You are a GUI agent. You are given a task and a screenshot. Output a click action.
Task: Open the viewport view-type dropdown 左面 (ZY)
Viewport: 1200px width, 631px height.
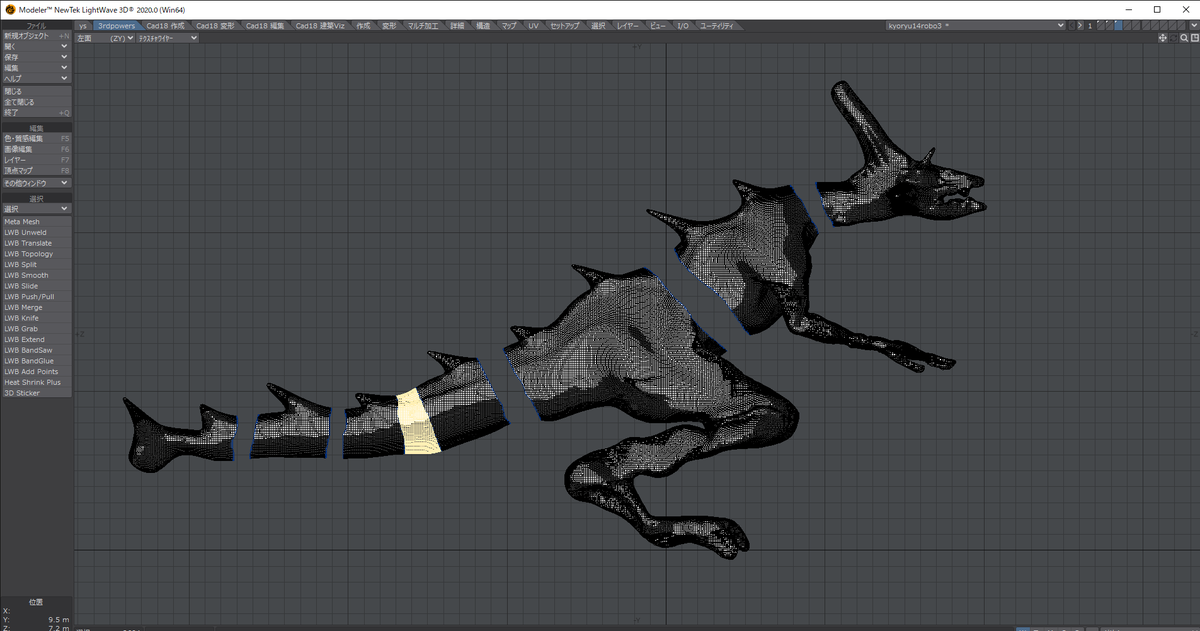point(106,38)
